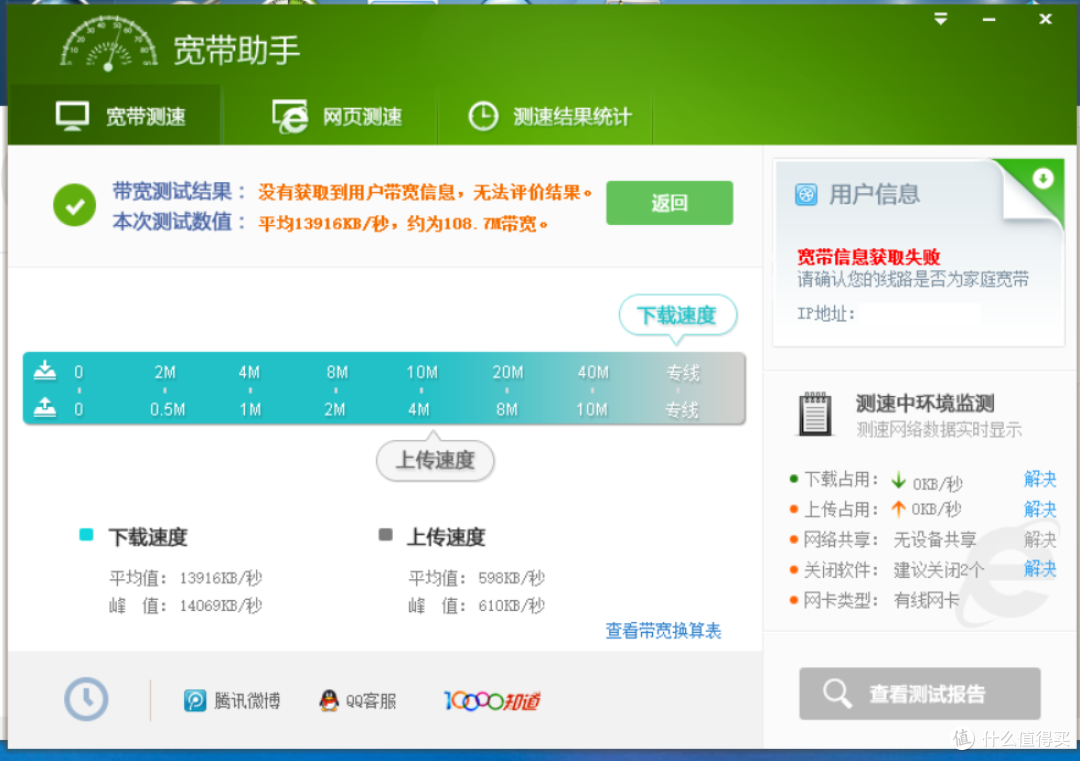
Task: Switch to the 网页测速 tab
Action: pos(330,116)
